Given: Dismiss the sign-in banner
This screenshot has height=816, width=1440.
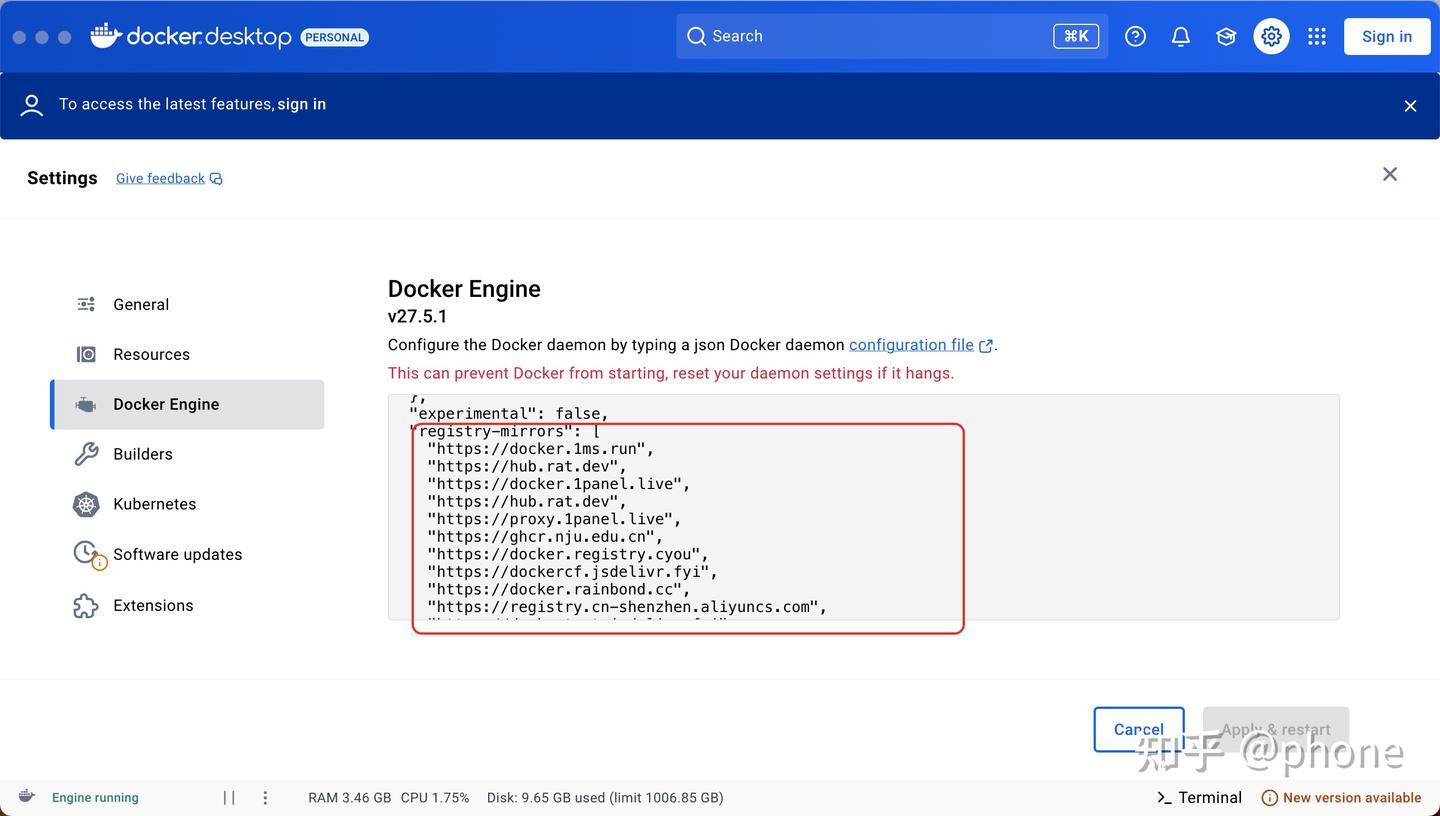Looking at the screenshot, I should click(x=1410, y=106).
